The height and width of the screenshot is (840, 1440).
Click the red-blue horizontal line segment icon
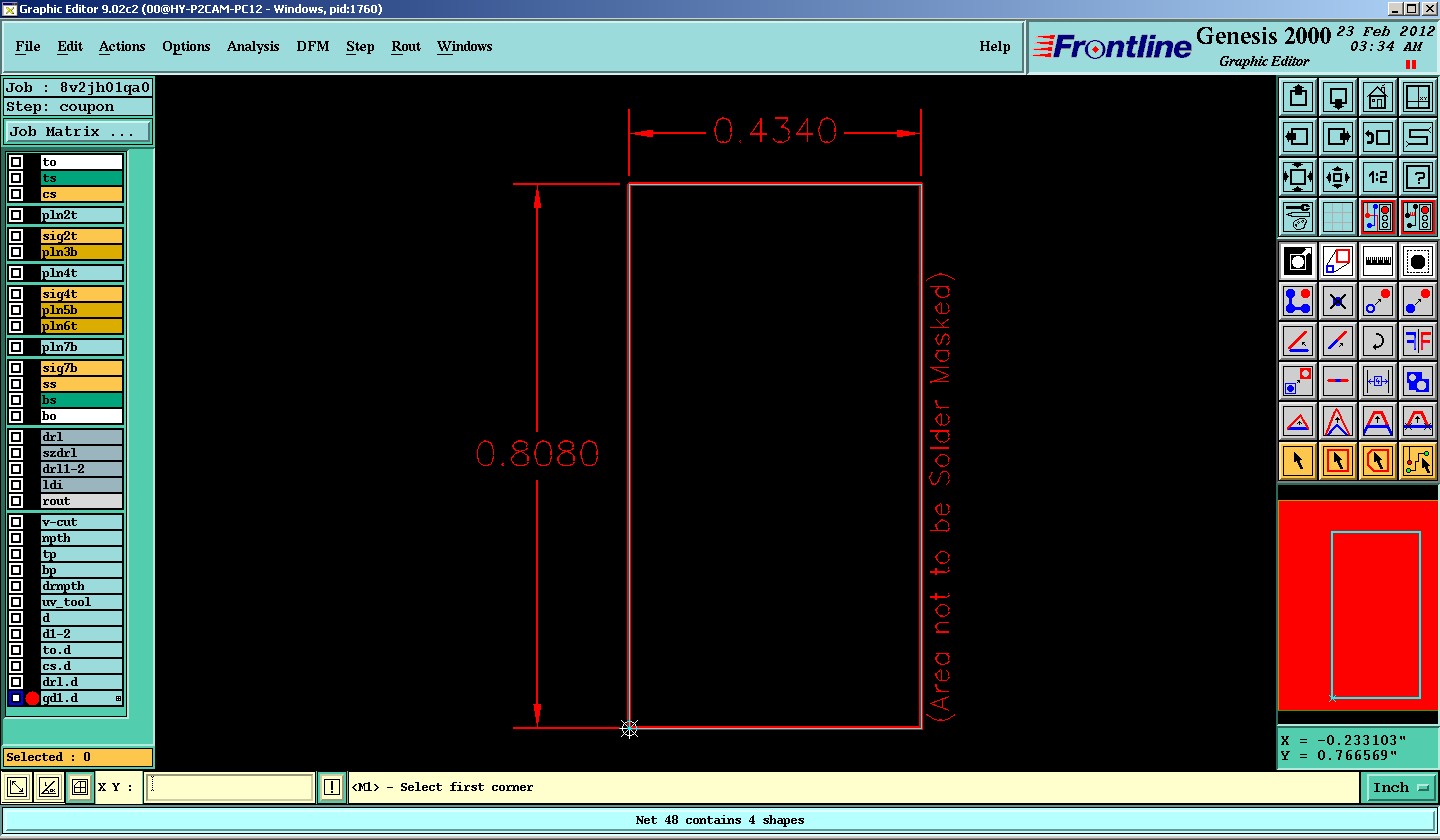point(1338,381)
